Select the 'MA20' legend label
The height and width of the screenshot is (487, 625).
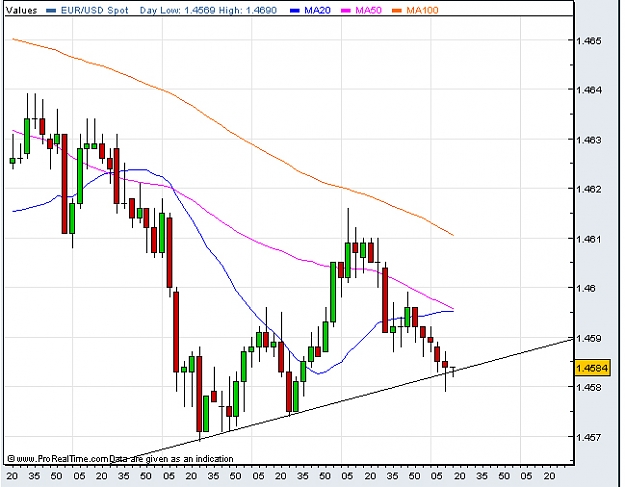tap(317, 10)
